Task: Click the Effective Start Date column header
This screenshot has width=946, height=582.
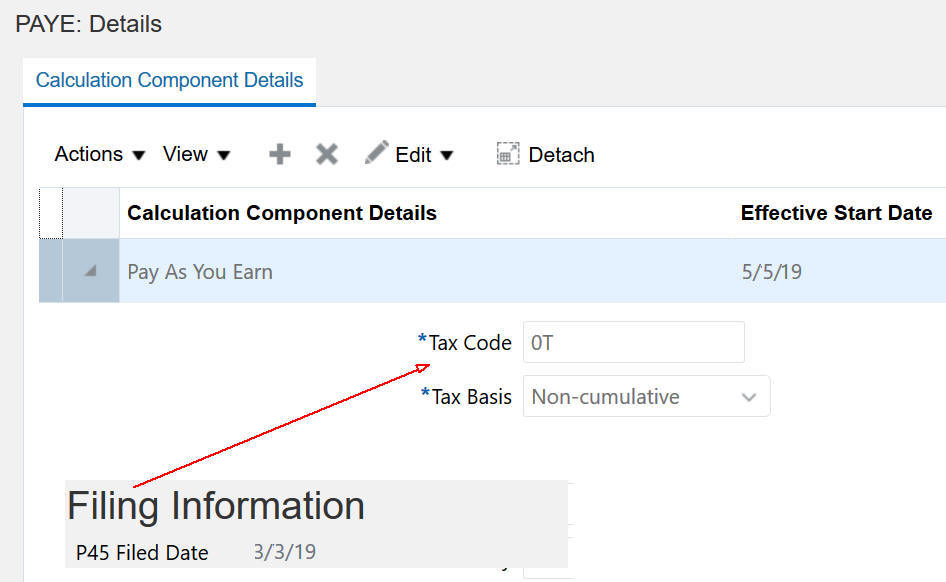Action: pyautogui.click(x=836, y=213)
